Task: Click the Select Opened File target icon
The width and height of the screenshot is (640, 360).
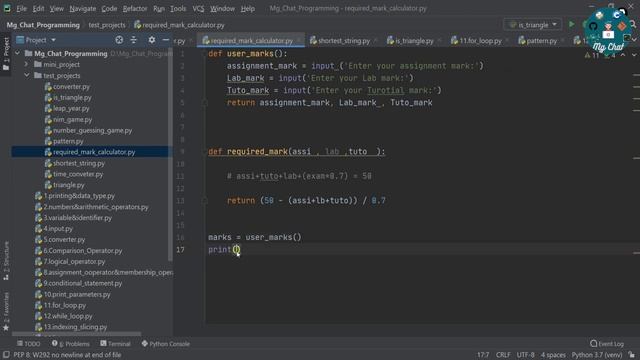Action: pos(119,40)
